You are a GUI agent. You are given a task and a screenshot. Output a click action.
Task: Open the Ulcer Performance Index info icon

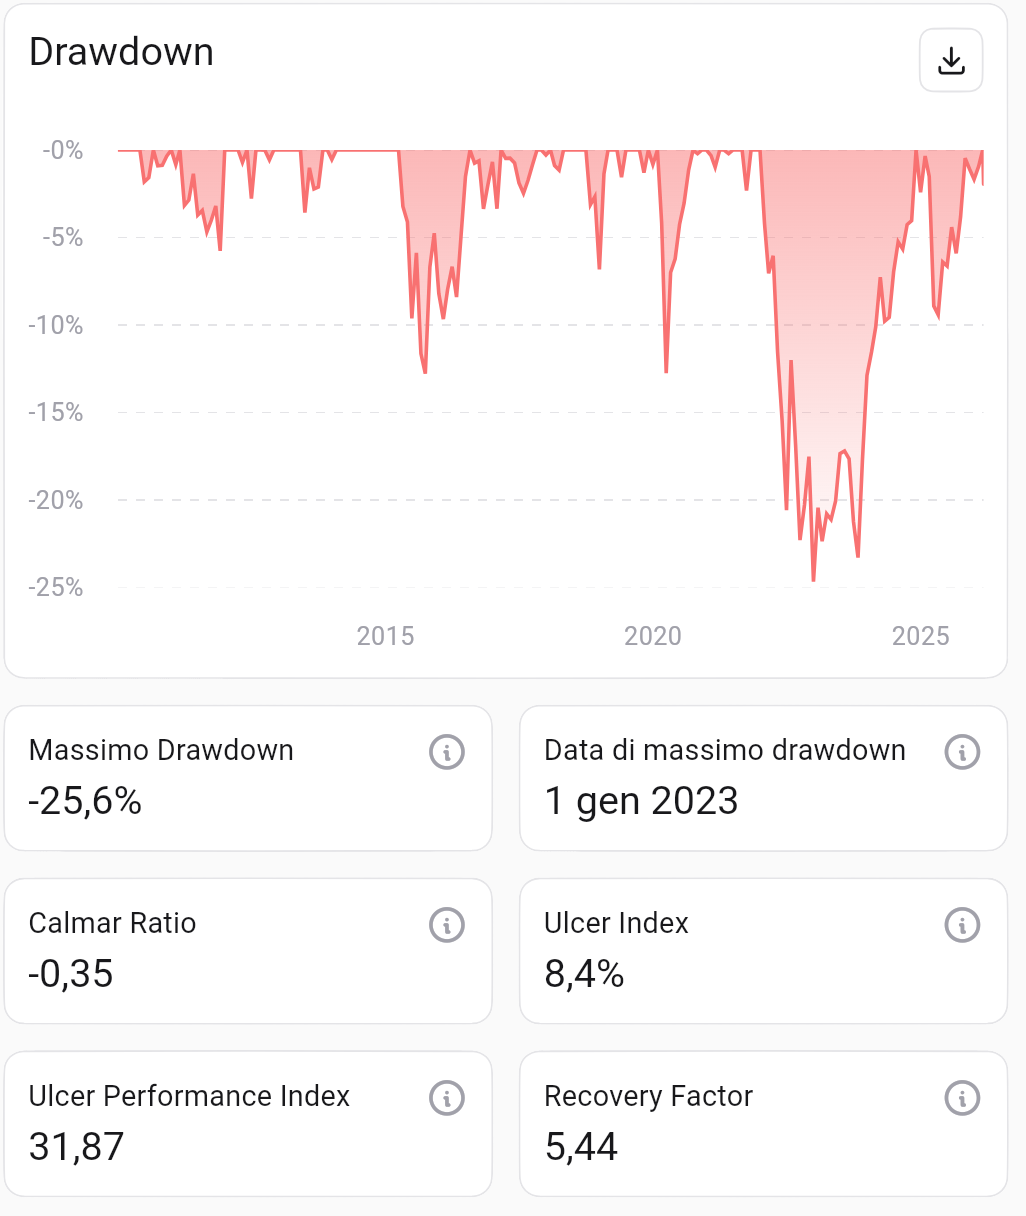tap(448, 1097)
